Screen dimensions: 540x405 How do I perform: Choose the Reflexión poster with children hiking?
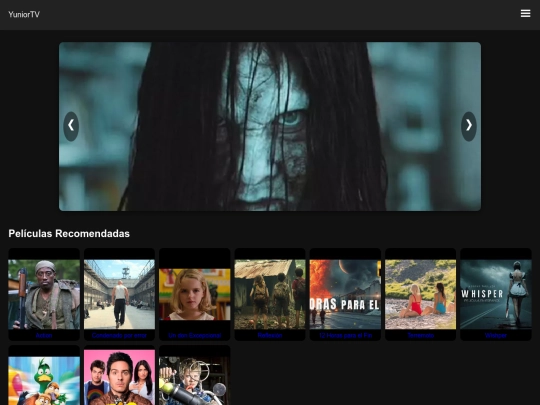[x=270, y=294]
